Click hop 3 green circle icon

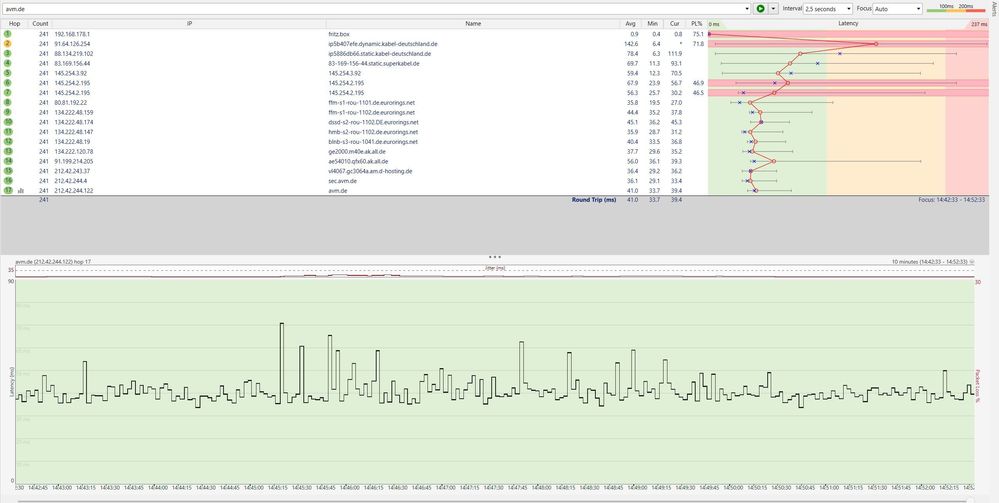point(8,54)
